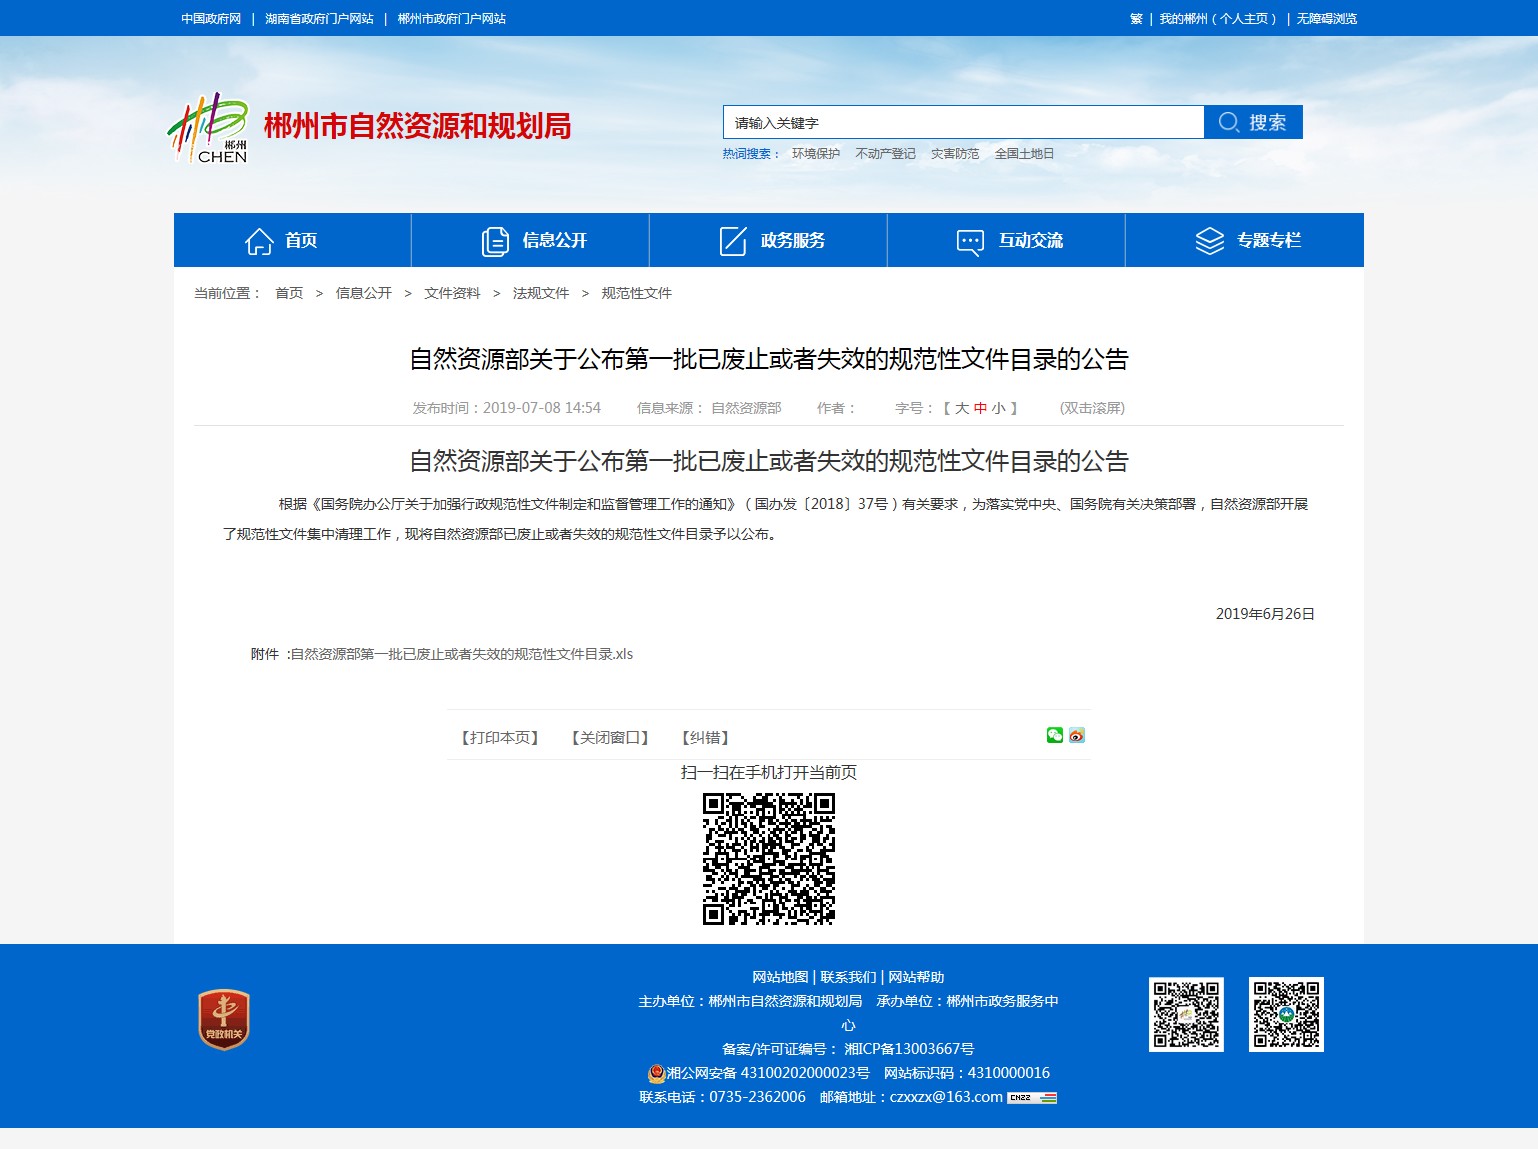Open the 专题专栏 navigation tab

1245,240
